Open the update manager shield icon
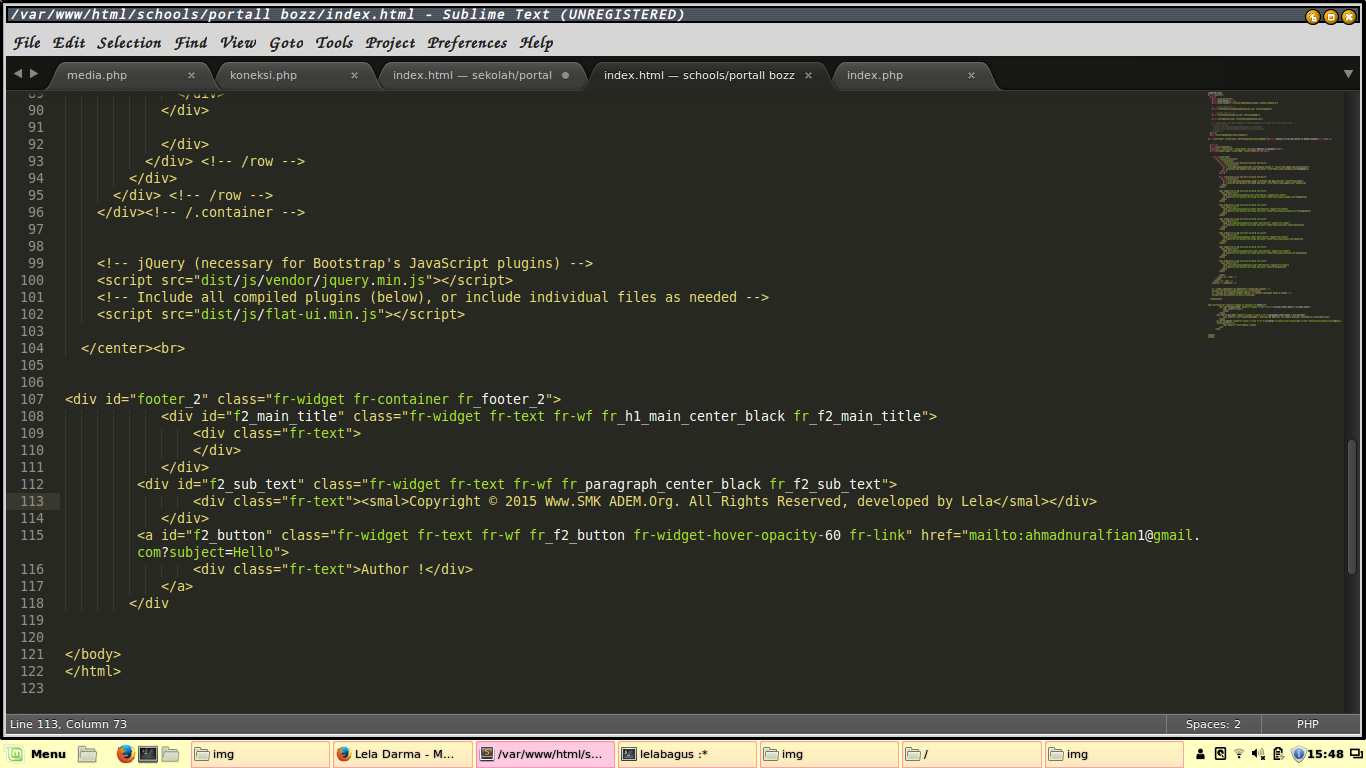The height and width of the screenshot is (768, 1366). tap(1298, 754)
